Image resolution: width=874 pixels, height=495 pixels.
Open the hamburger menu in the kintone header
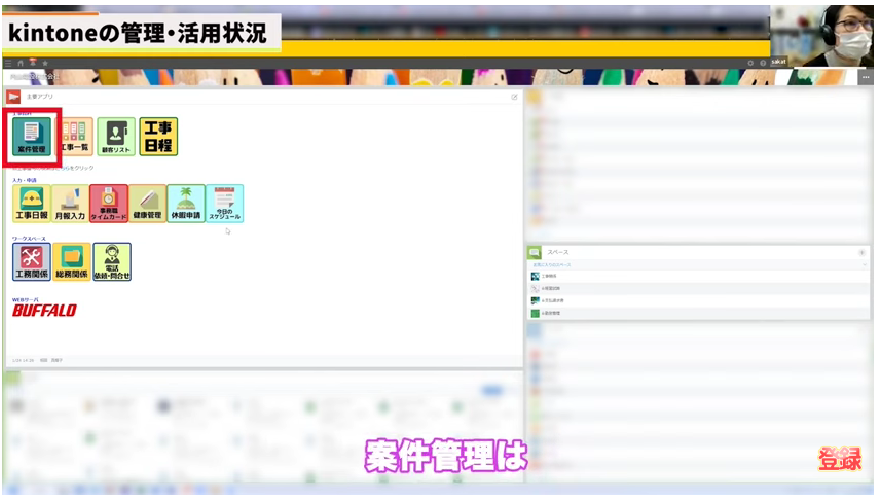tap(8, 64)
